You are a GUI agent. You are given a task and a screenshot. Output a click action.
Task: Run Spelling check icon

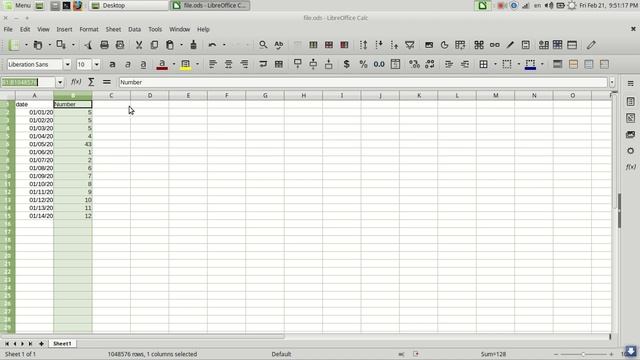pos(279,45)
